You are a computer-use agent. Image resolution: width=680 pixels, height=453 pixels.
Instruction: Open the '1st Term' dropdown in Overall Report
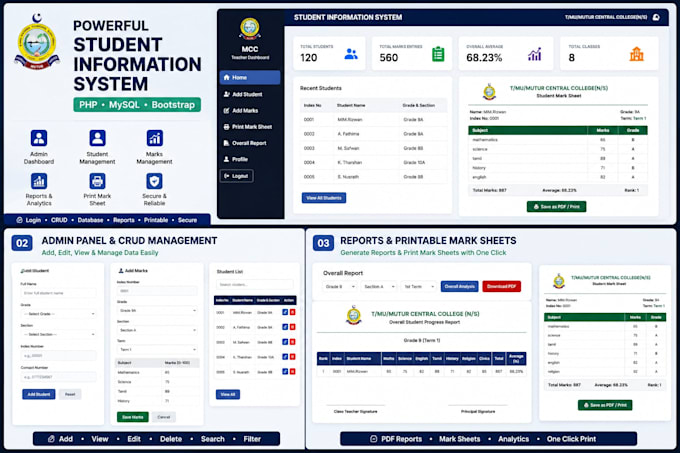(x=419, y=287)
